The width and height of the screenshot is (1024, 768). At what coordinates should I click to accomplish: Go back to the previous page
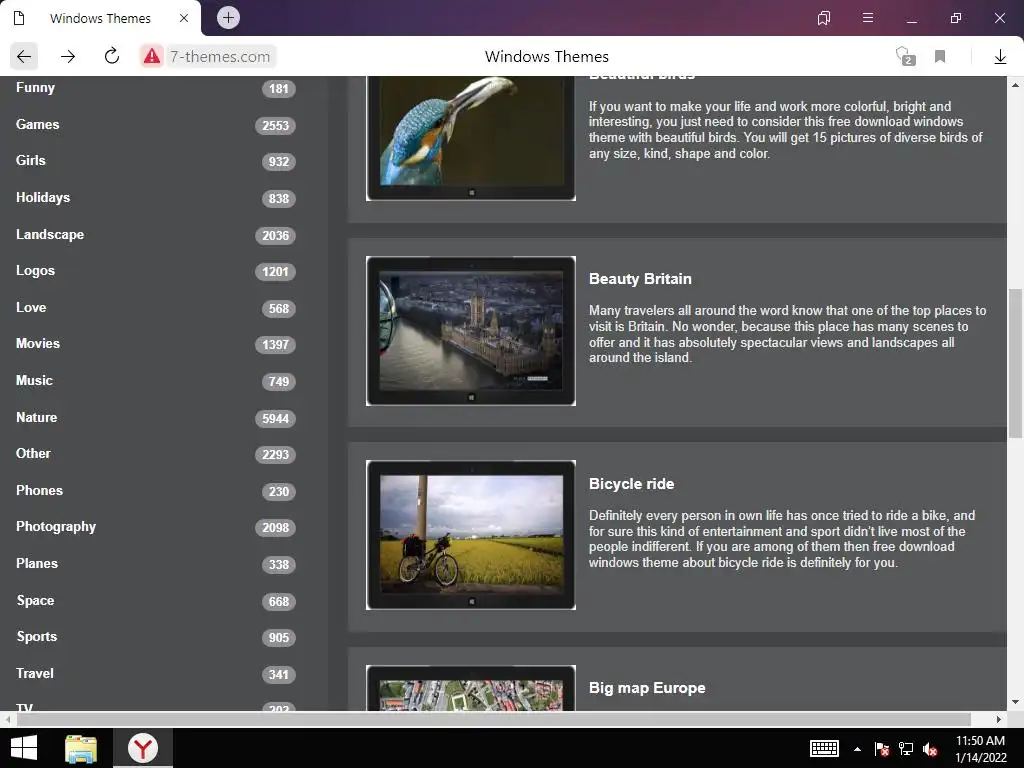point(24,57)
